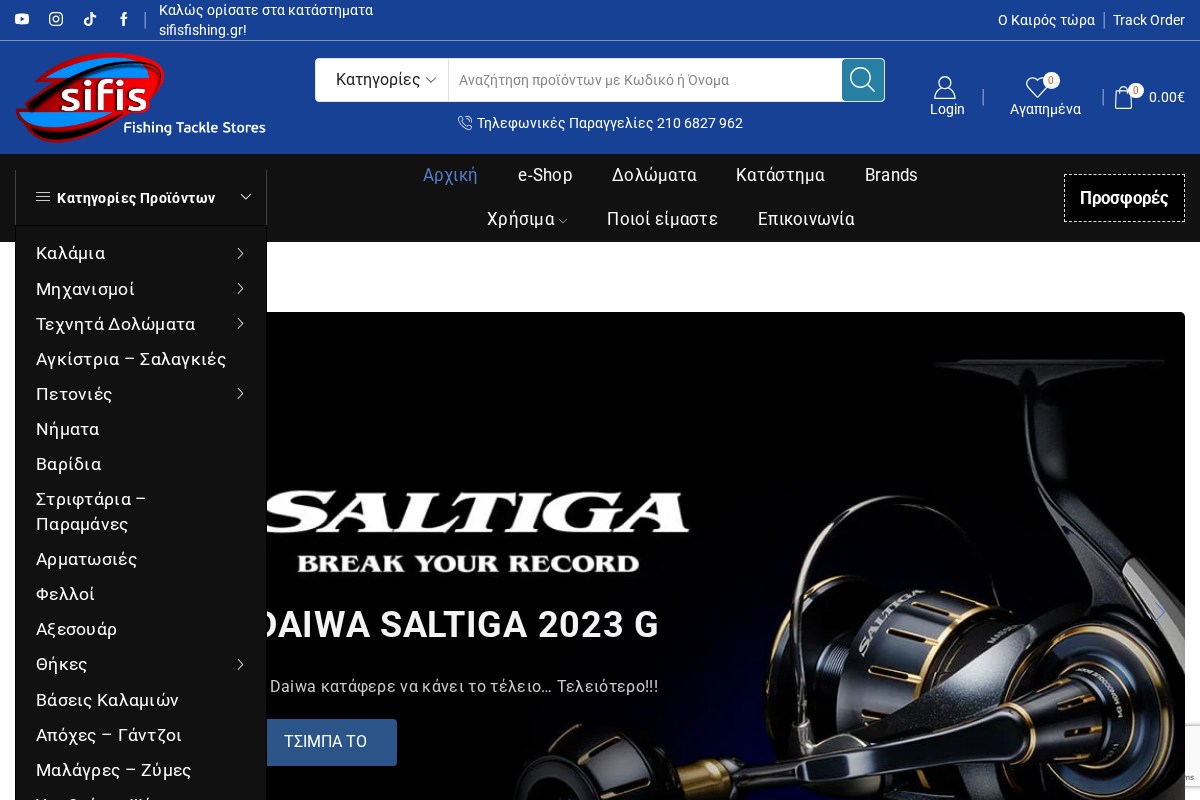Open the Login user icon
The image size is (1200, 800).
pyautogui.click(x=945, y=87)
